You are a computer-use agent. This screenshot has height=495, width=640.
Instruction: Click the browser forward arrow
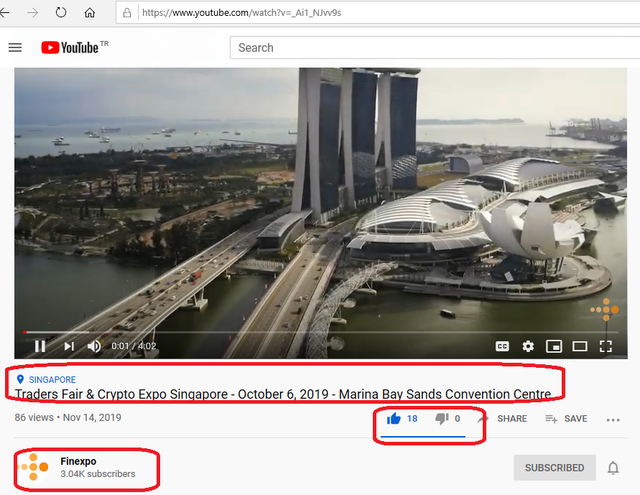coord(32,13)
